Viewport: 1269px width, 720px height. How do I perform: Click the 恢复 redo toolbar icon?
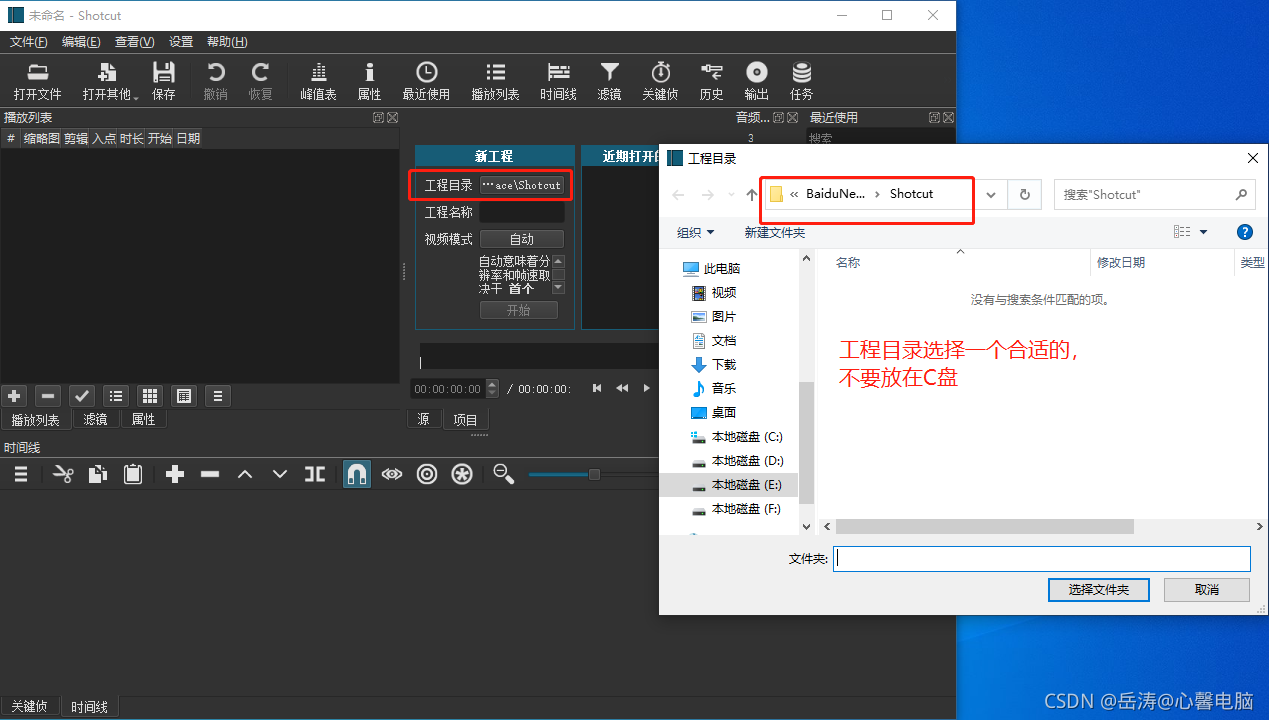[x=260, y=81]
